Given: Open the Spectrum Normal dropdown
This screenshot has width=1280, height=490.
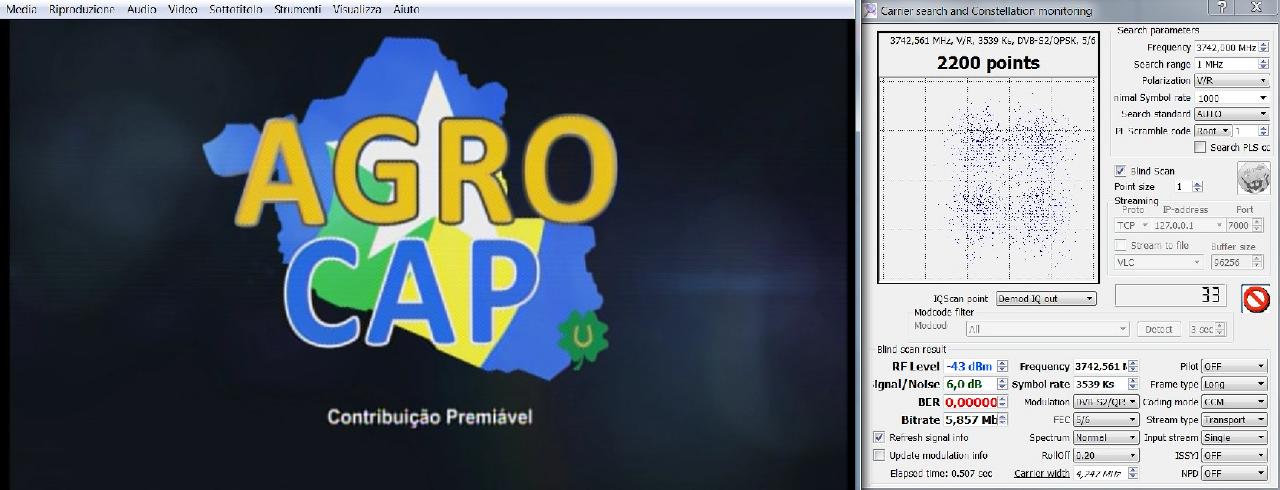Looking at the screenshot, I should (x=1105, y=437).
